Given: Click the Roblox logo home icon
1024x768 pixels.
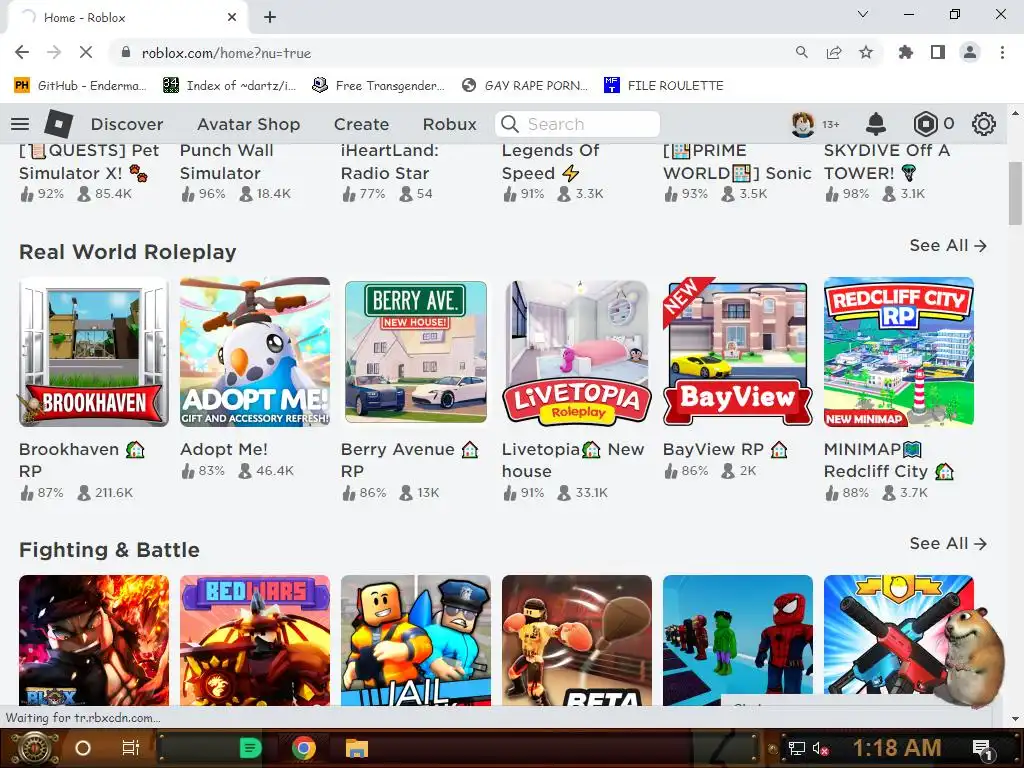Looking at the screenshot, I should pos(58,124).
